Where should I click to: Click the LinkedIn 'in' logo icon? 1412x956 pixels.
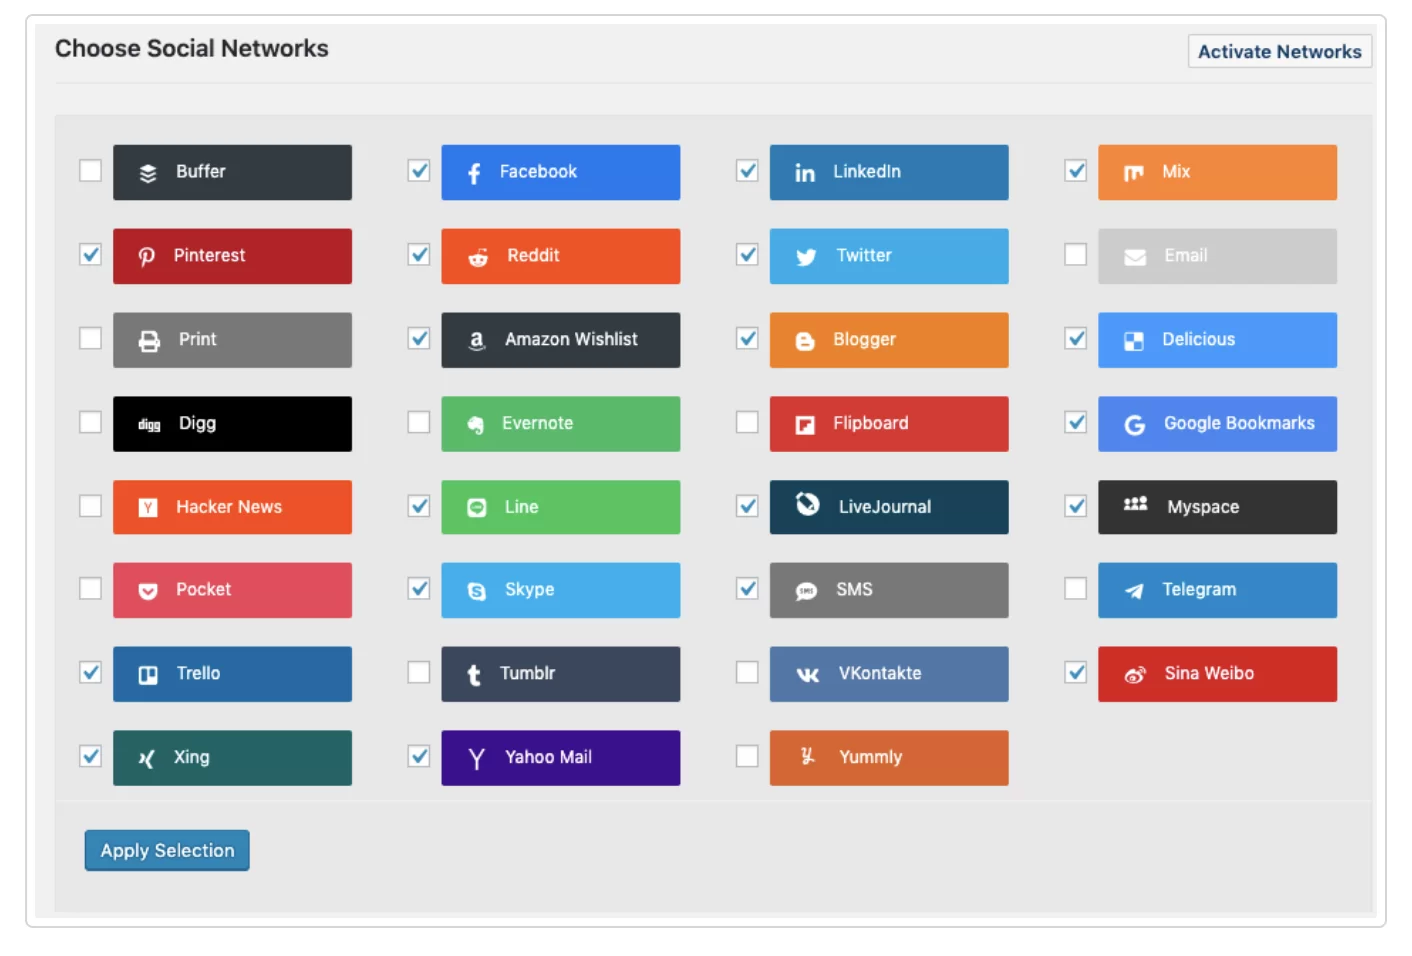[805, 173]
